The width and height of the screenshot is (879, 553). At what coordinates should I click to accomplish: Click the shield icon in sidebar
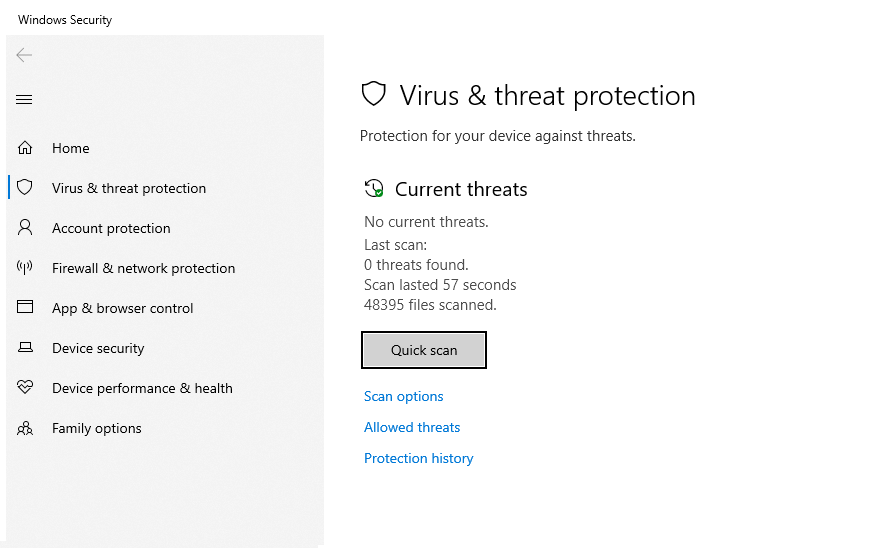pyautogui.click(x=25, y=187)
